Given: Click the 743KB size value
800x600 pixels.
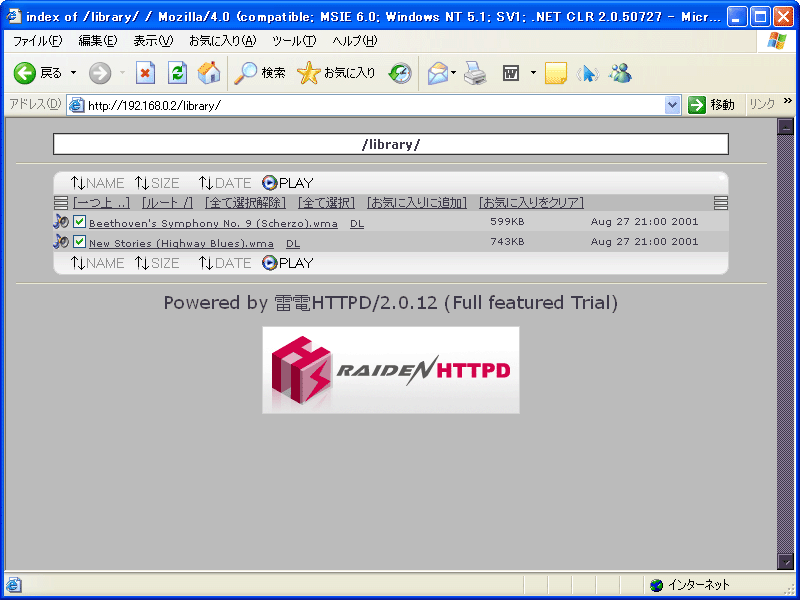Looking at the screenshot, I should pos(507,241).
